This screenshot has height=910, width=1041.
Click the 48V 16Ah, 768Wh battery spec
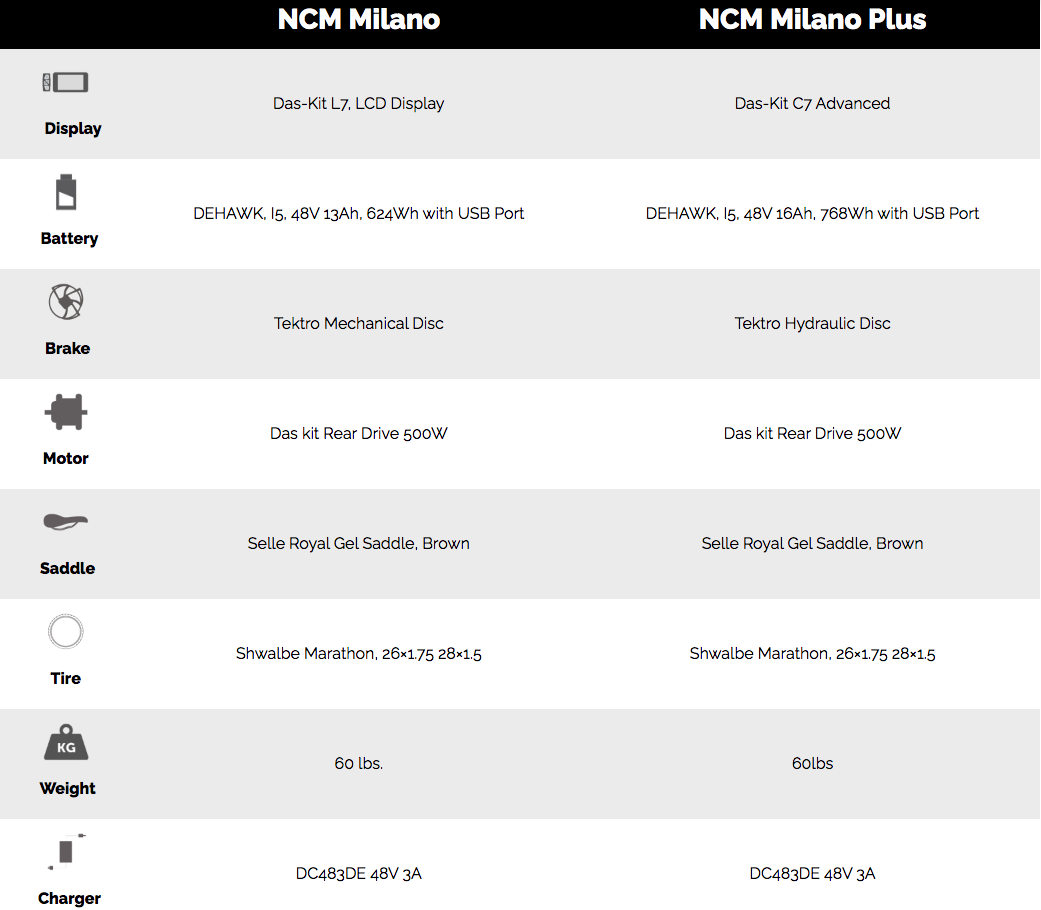(x=812, y=213)
